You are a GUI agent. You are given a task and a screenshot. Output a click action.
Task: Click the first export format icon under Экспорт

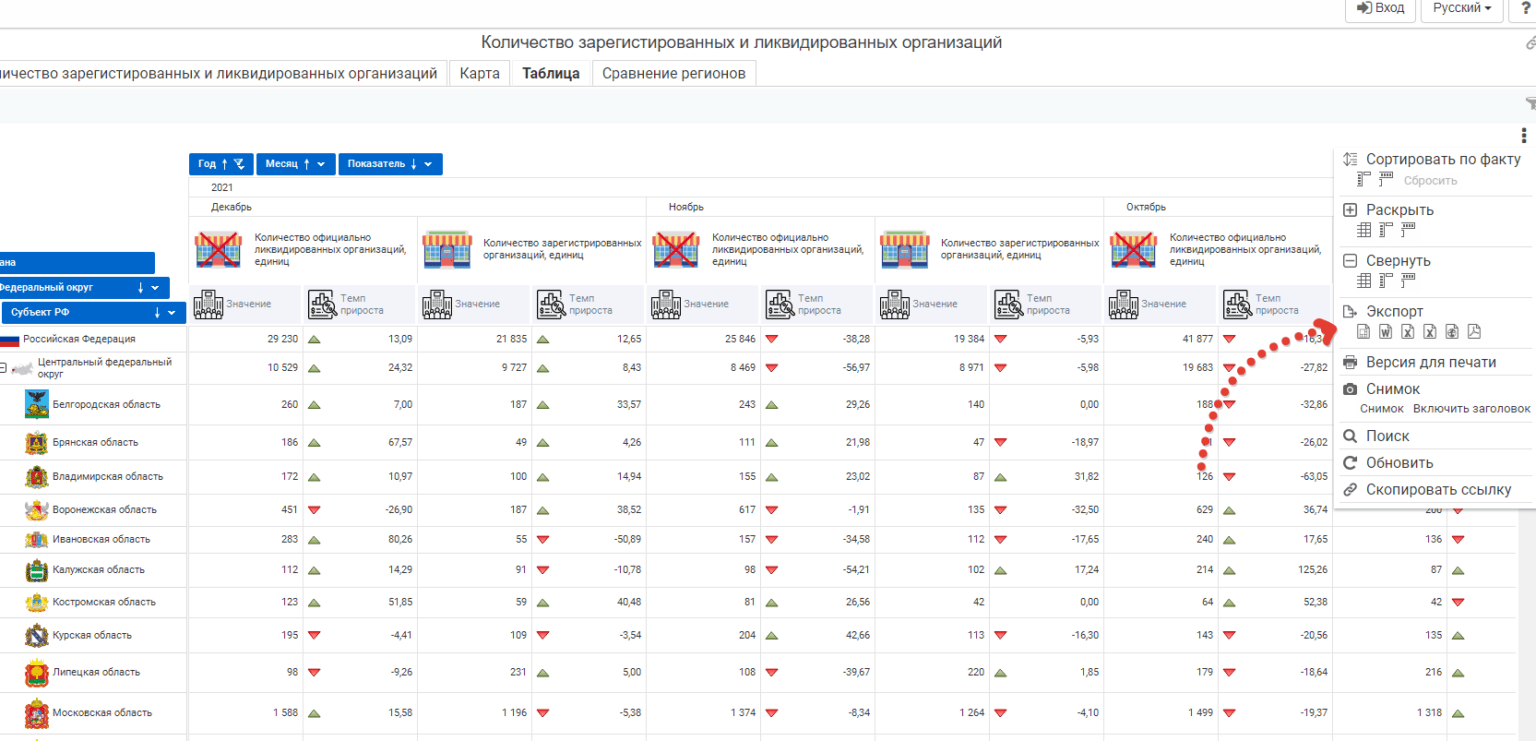[x=1363, y=332]
